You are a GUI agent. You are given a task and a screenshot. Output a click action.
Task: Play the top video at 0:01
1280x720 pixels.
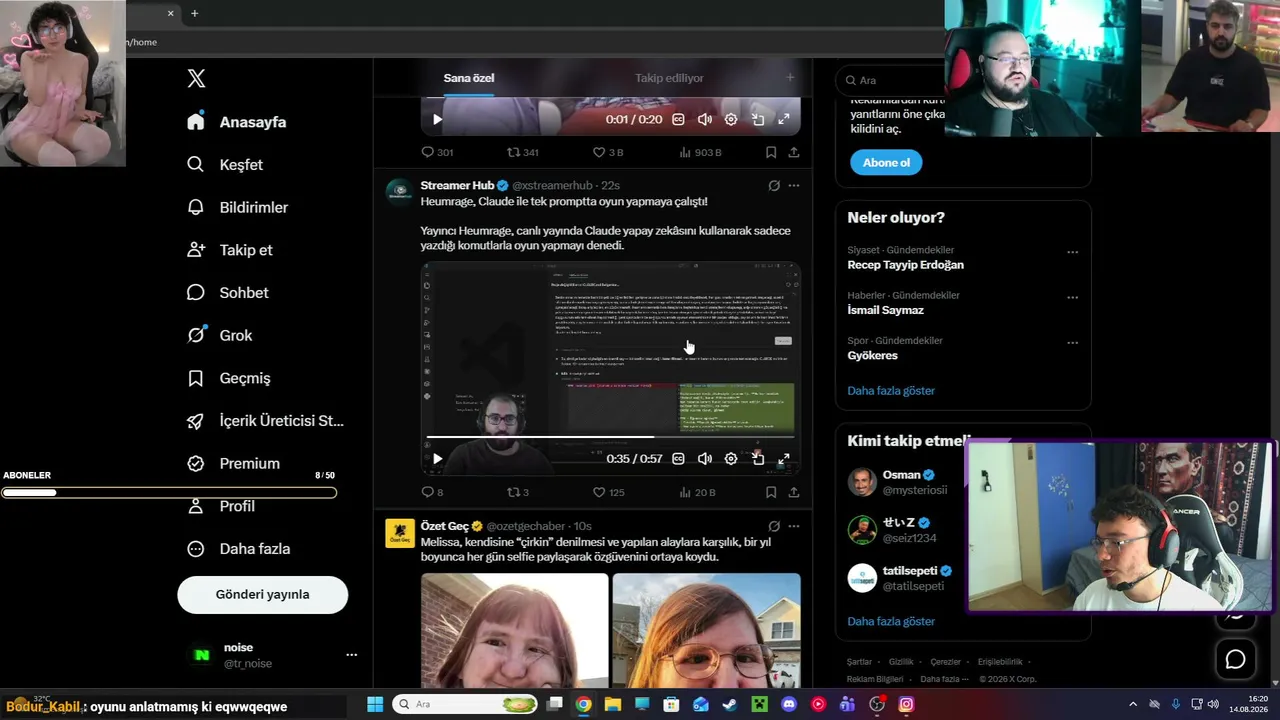click(437, 119)
